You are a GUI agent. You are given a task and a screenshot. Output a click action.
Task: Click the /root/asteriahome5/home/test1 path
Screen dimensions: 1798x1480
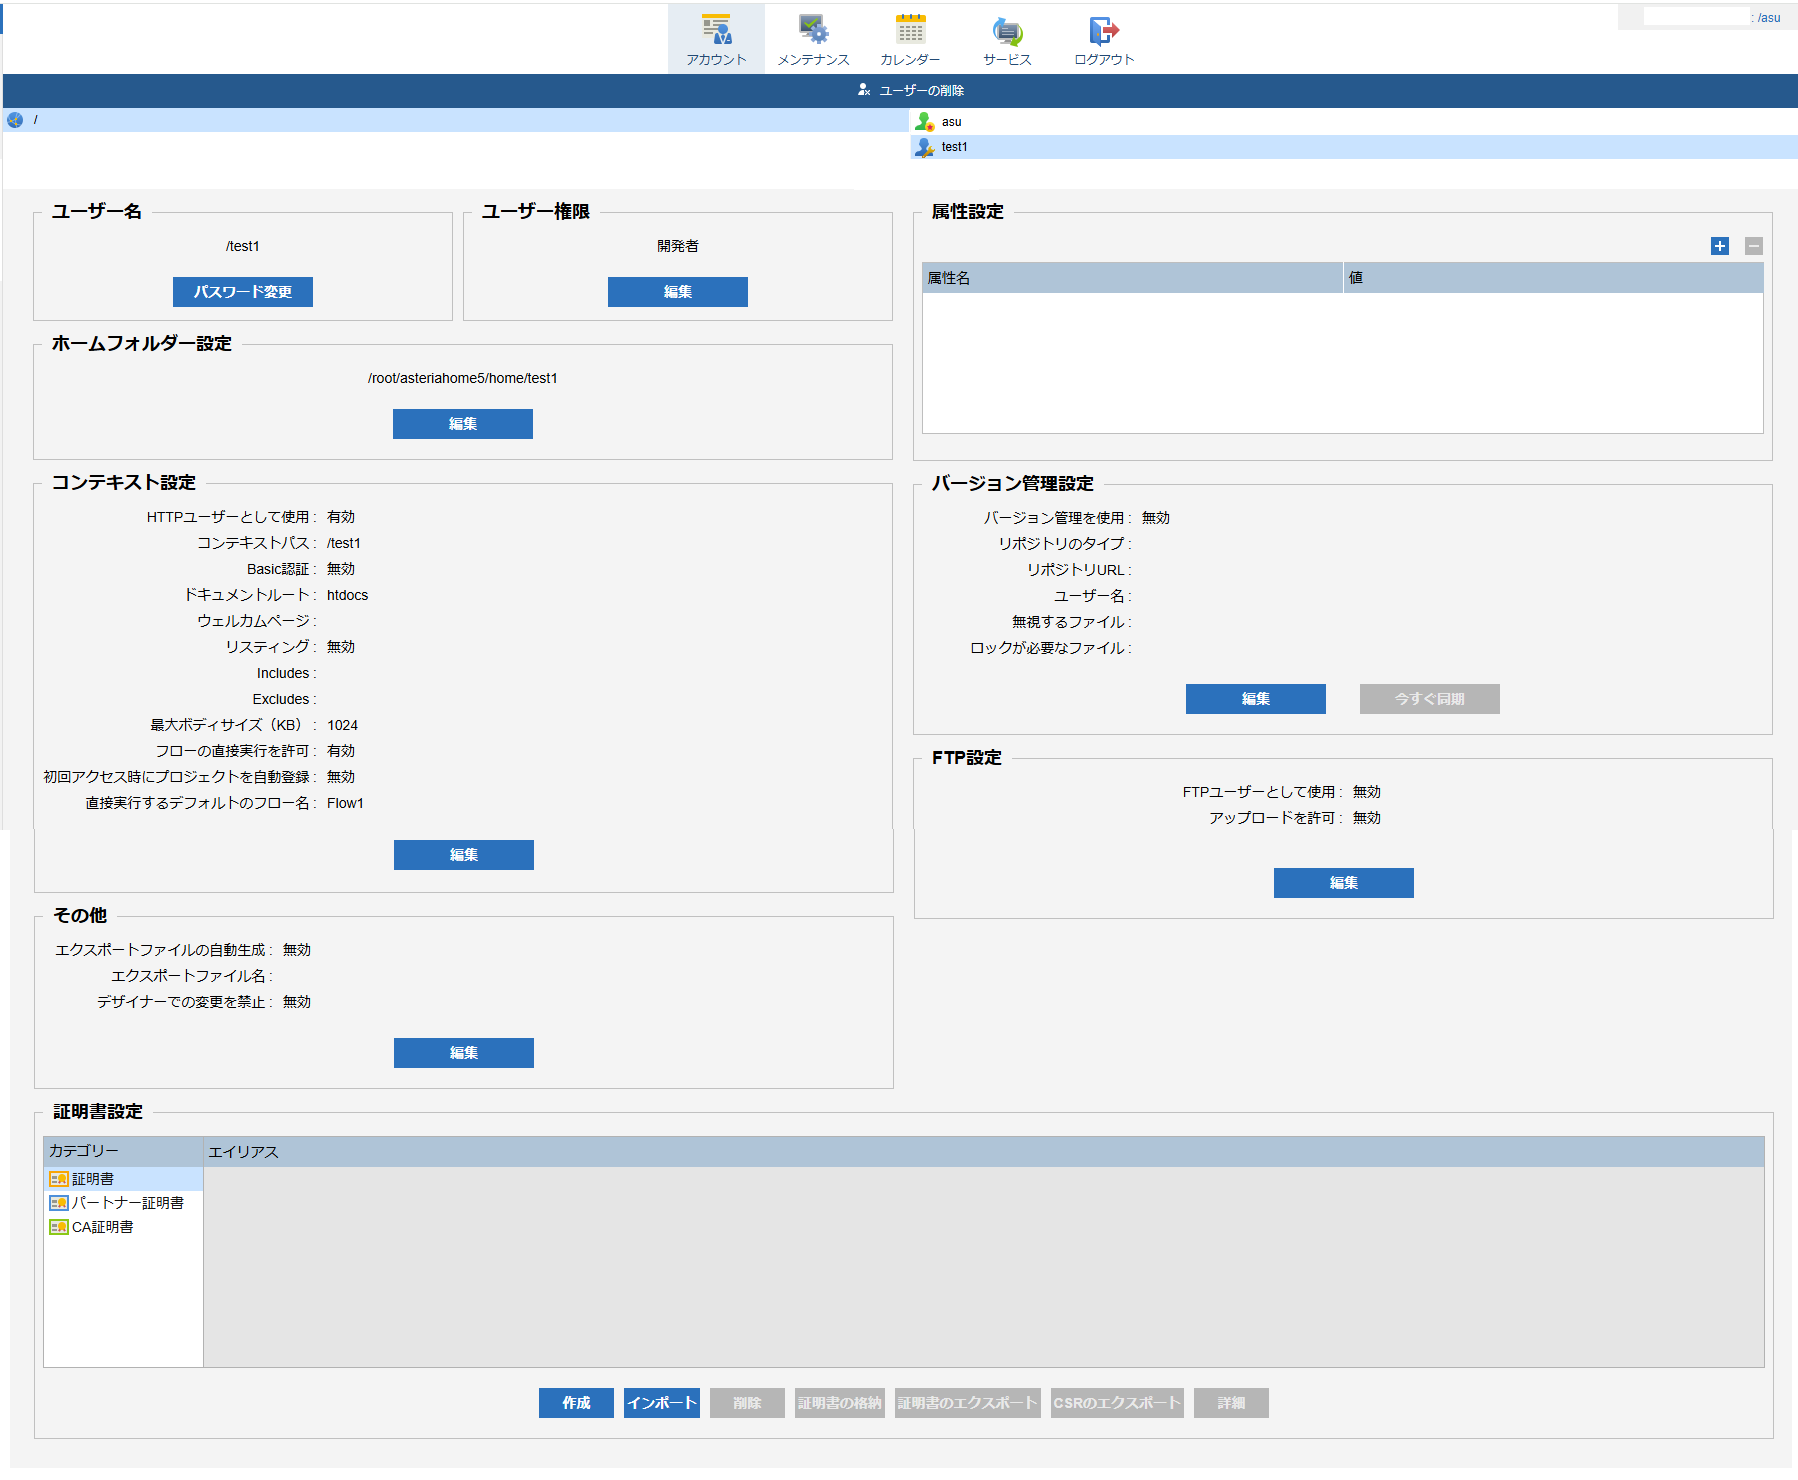click(463, 378)
